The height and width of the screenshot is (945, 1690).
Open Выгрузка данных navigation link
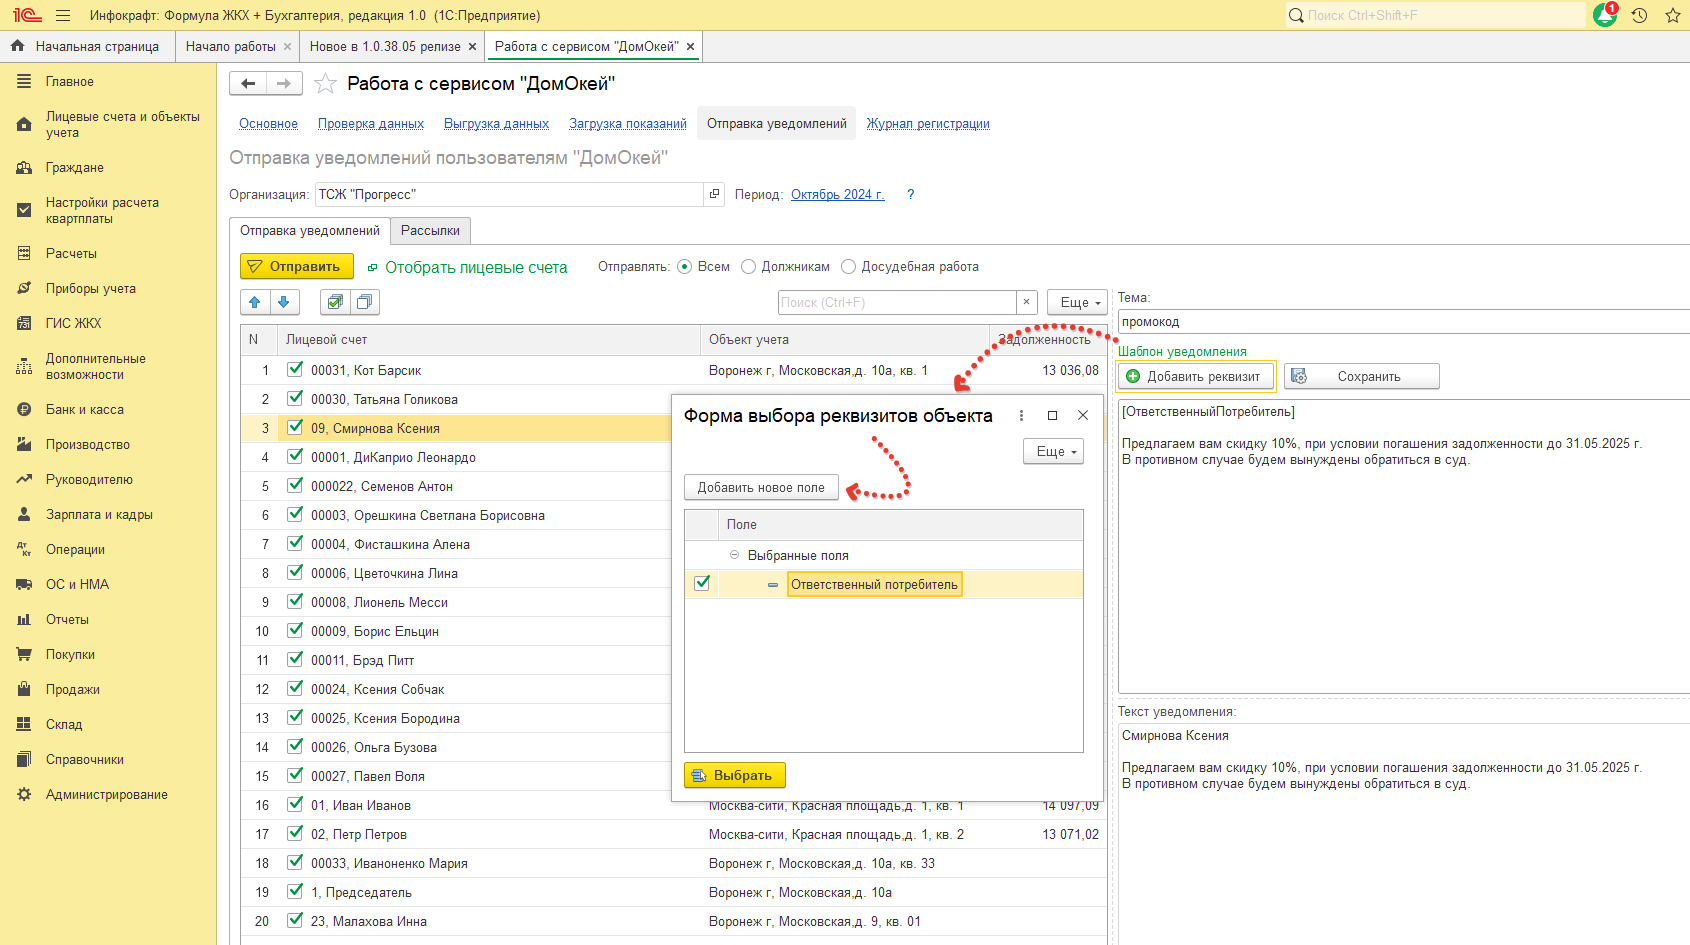pos(496,124)
